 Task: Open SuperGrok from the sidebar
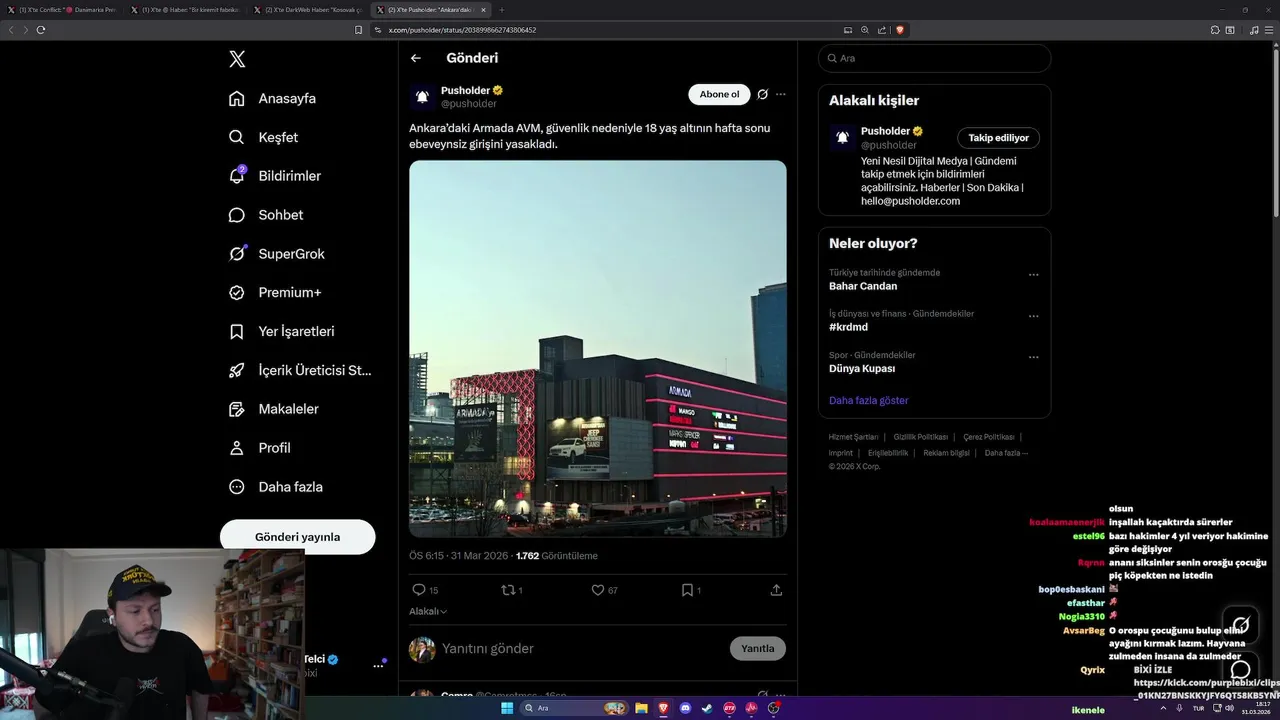[277, 254]
